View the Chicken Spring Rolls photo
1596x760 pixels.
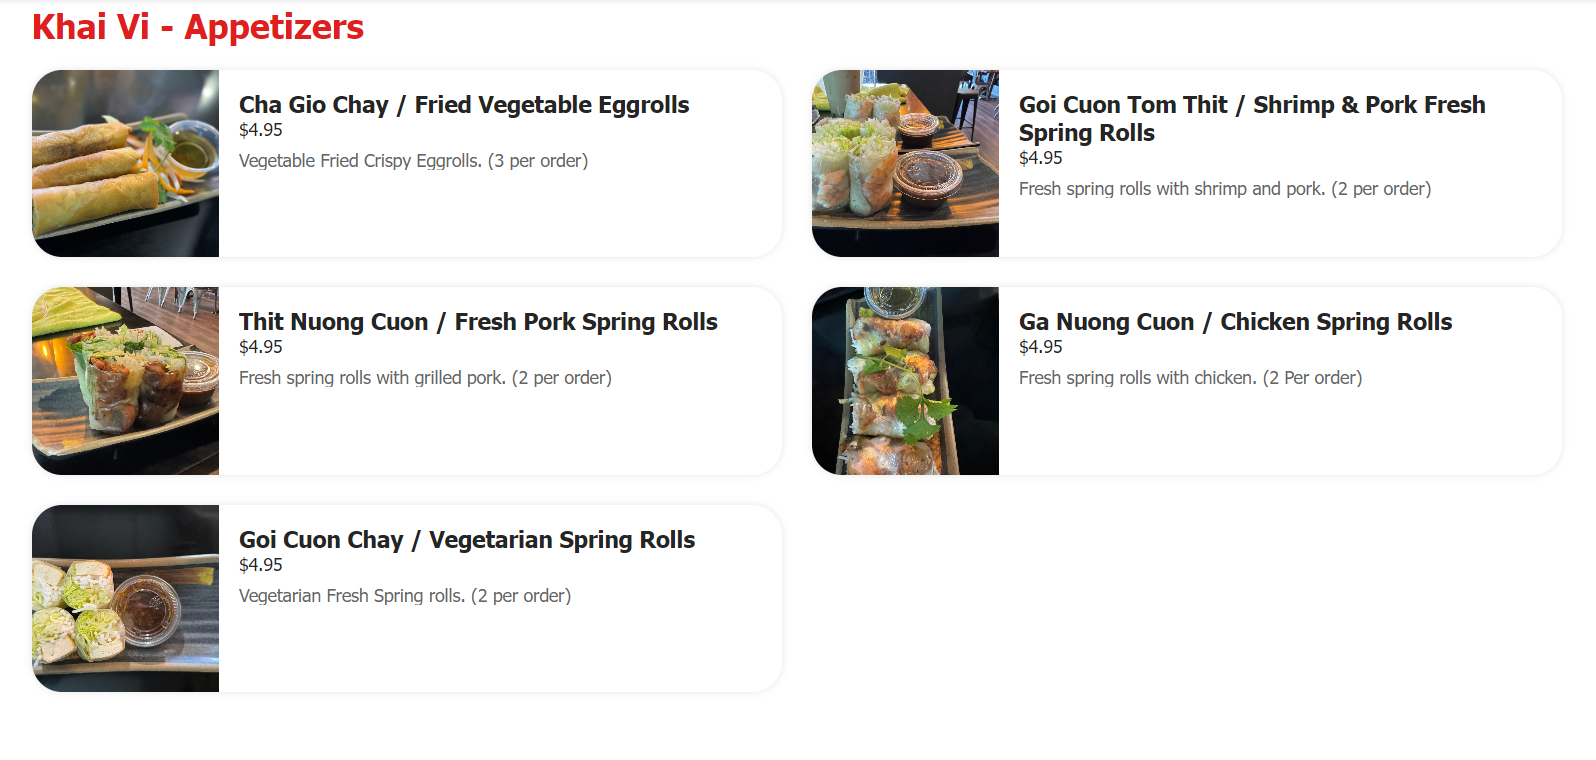[905, 380]
